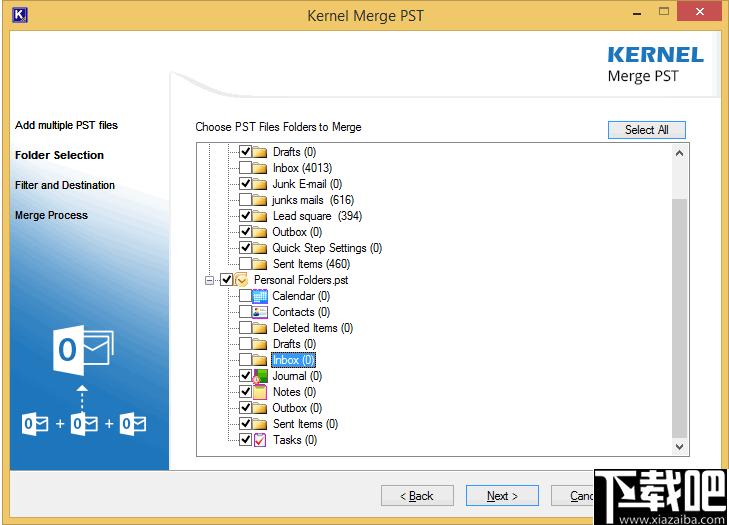The width and height of the screenshot is (729, 525).
Task: Select the Lead square (394) label
Action: pyautogui.click(x=318, y=216)
